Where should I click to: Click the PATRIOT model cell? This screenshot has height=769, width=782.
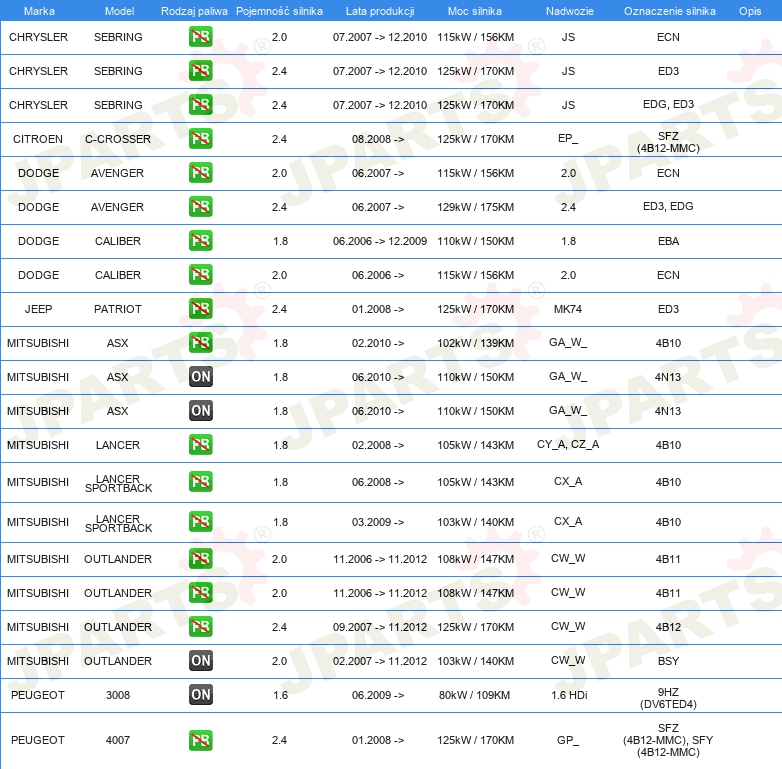click(x=118, y=309)
